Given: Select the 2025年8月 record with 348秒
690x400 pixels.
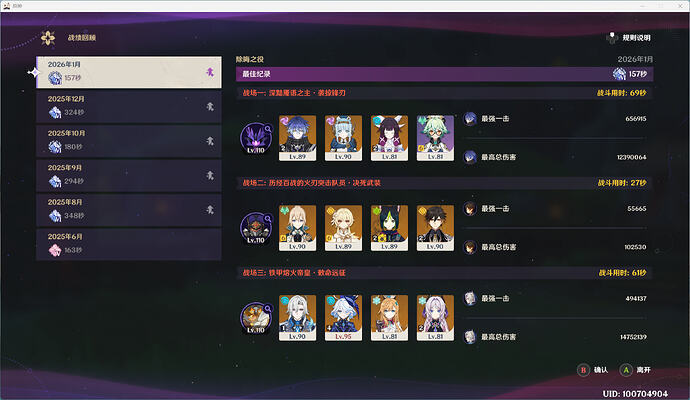Looking at the screenshot, I should [x=128, y=210].
